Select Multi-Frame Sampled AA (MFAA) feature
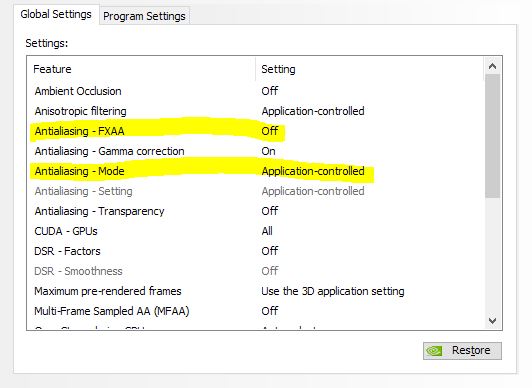 112,311
